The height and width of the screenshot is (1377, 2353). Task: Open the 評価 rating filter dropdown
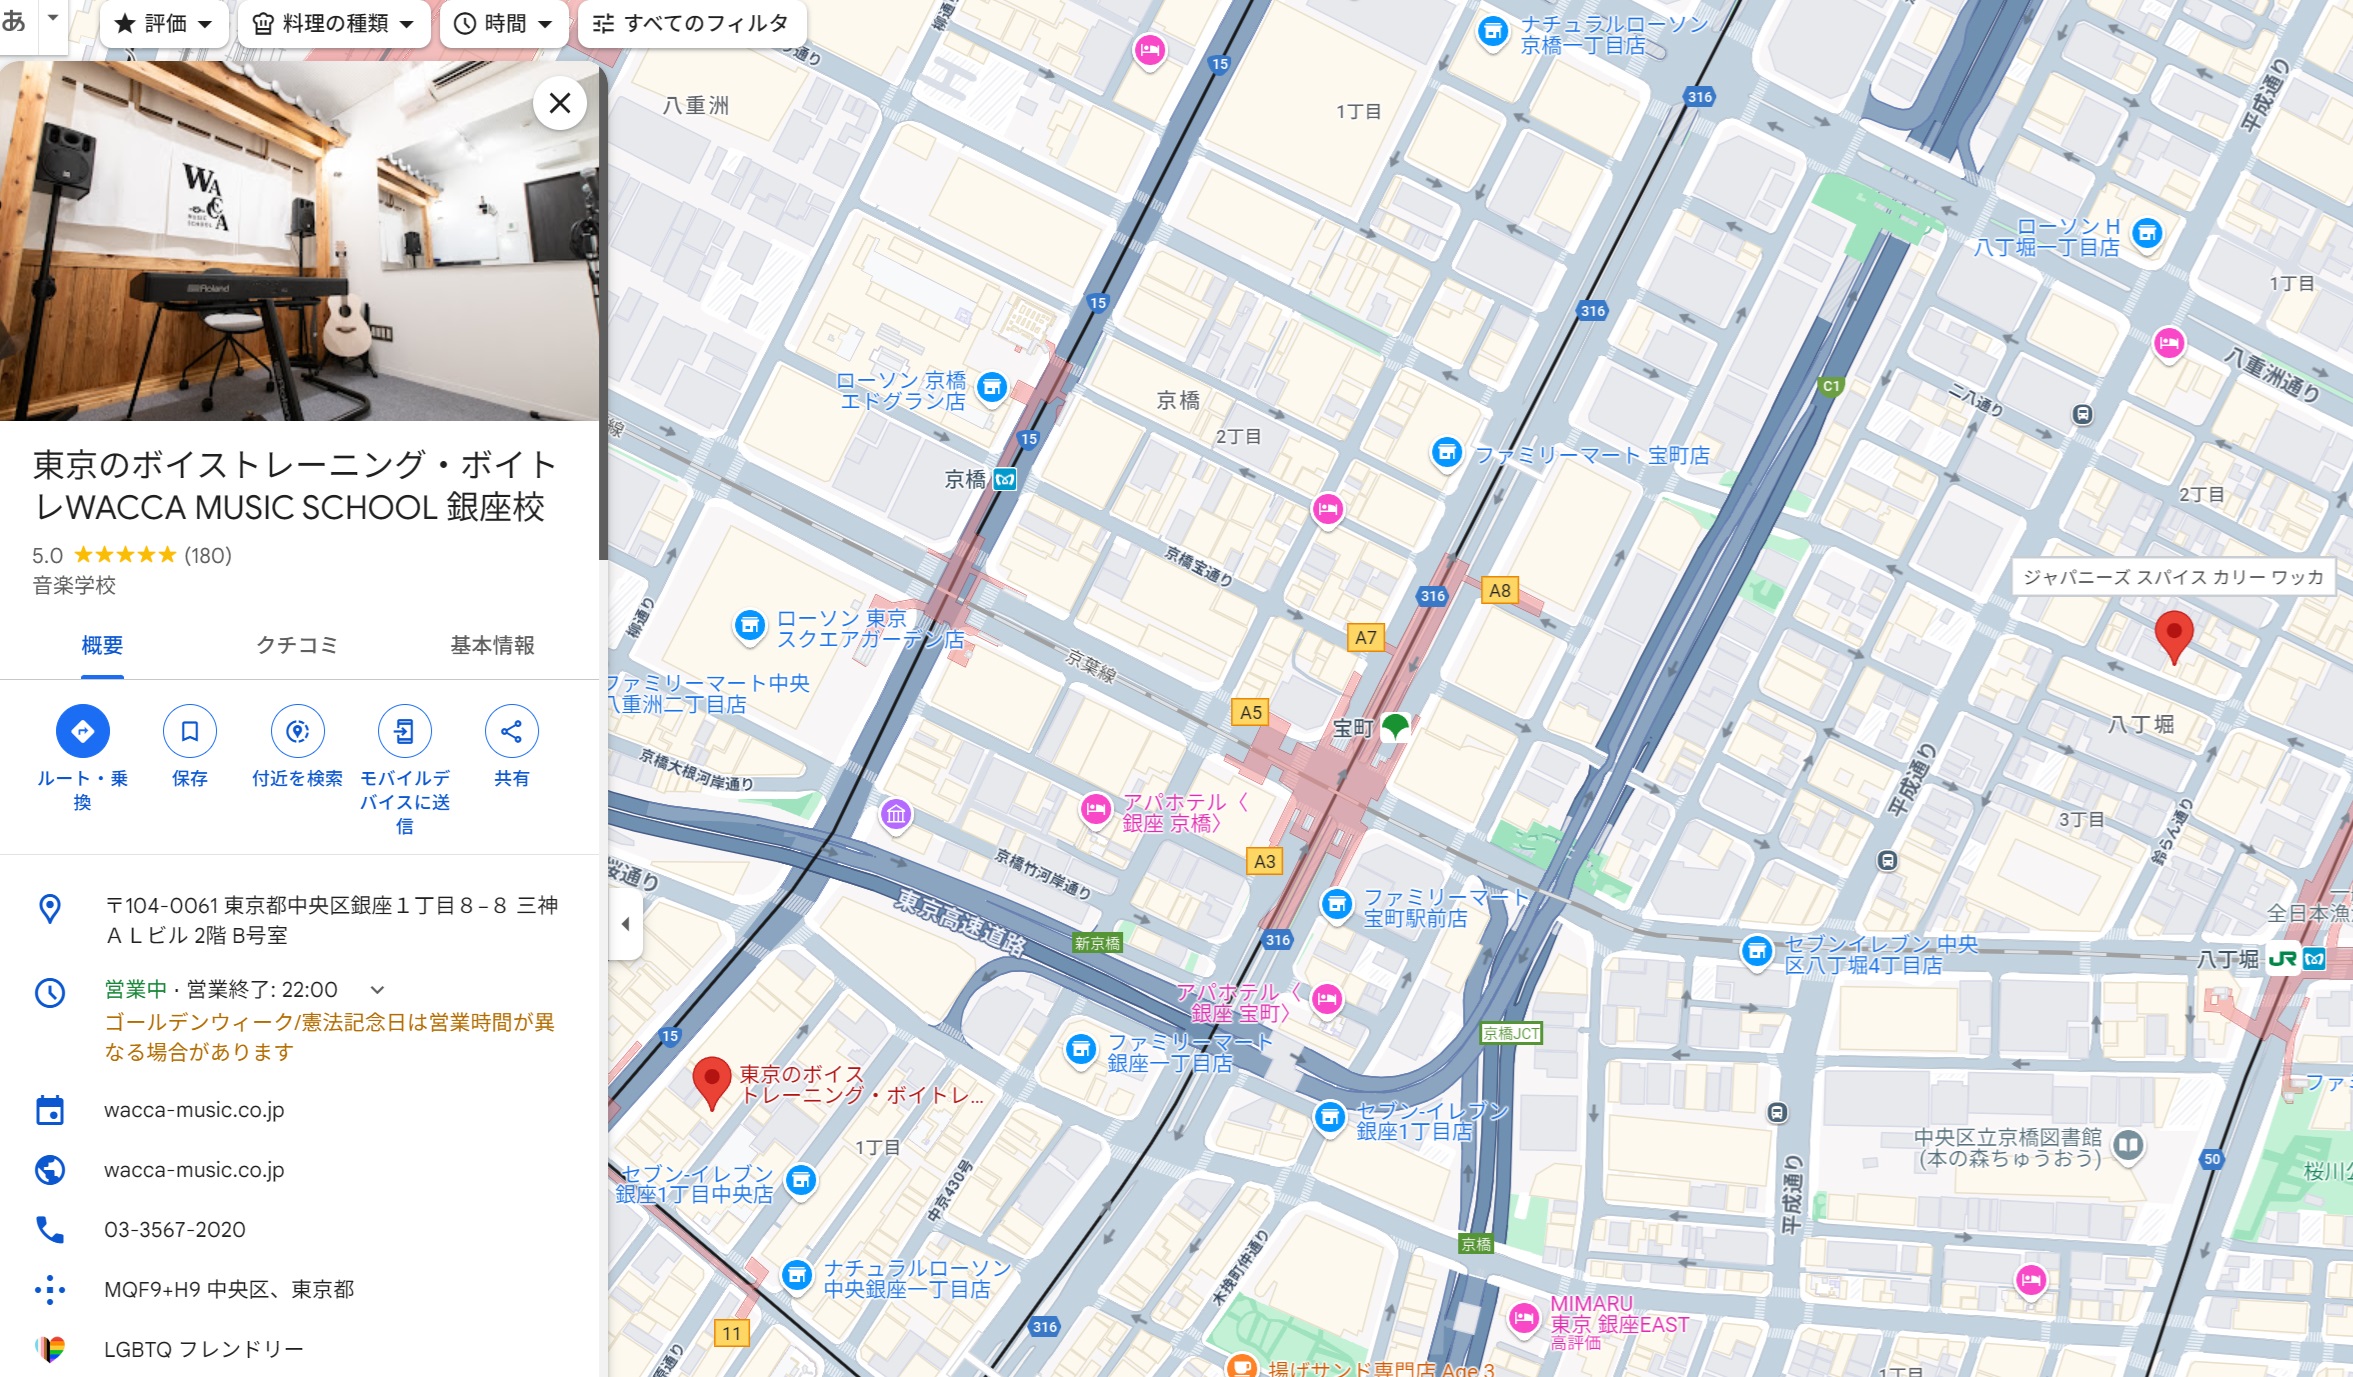pos(164,23)
